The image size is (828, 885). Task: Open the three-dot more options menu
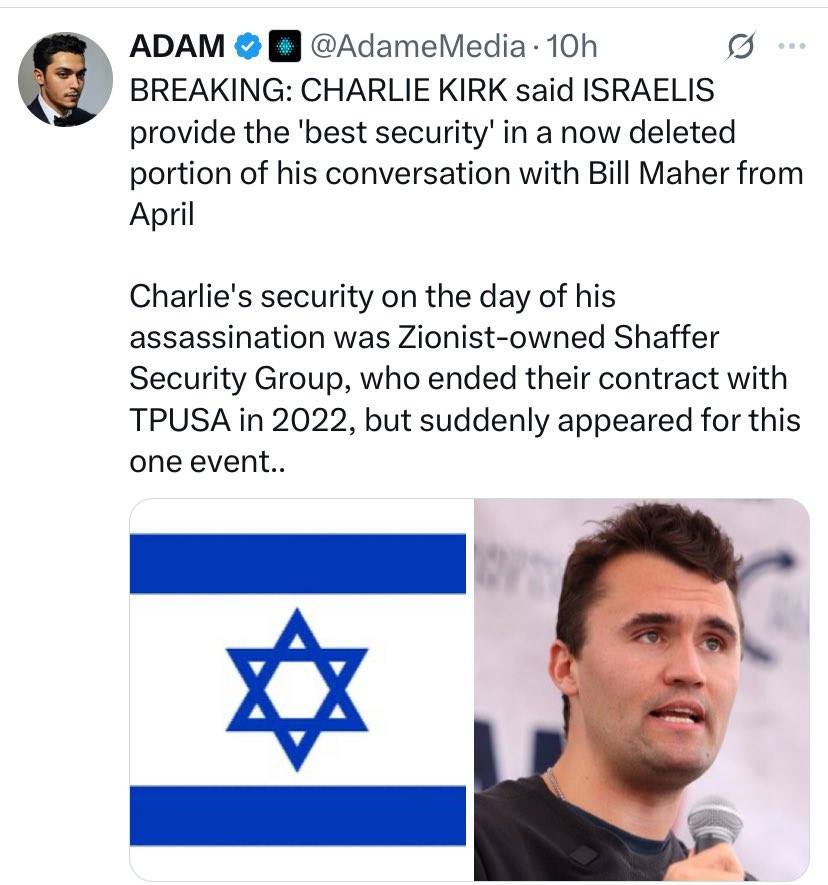click(x=791, y=46)
